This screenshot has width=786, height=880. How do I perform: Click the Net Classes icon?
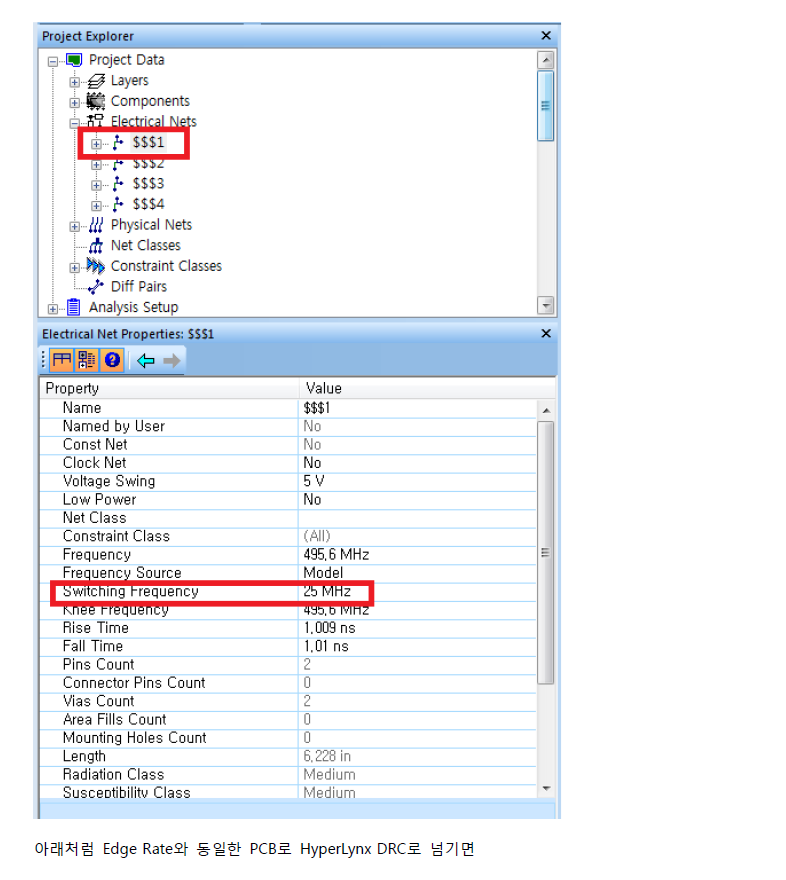pos(96,246)
